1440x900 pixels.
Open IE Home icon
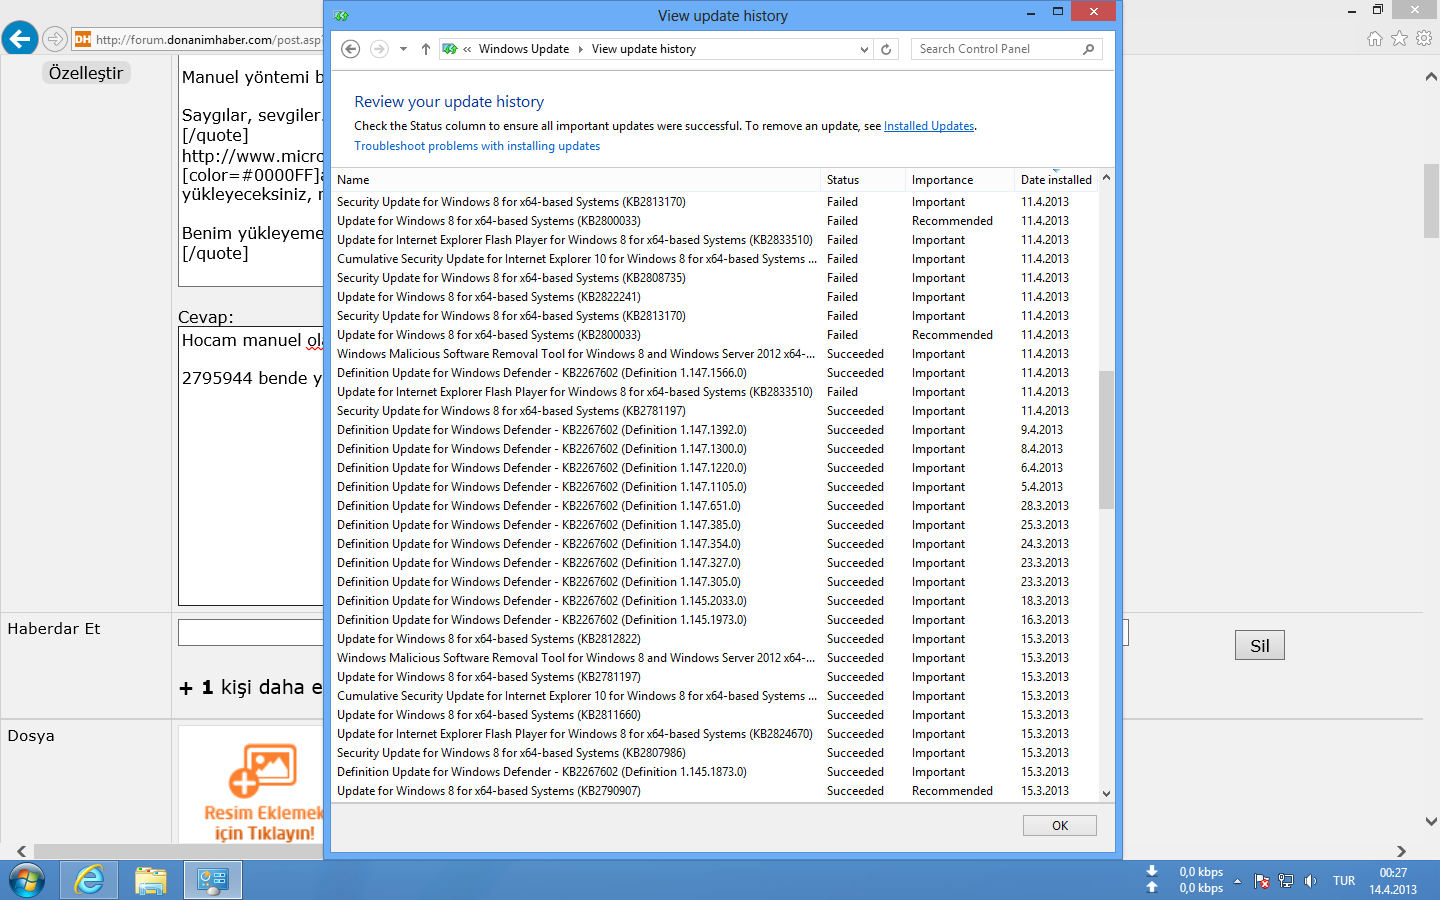click(1375, 39)
